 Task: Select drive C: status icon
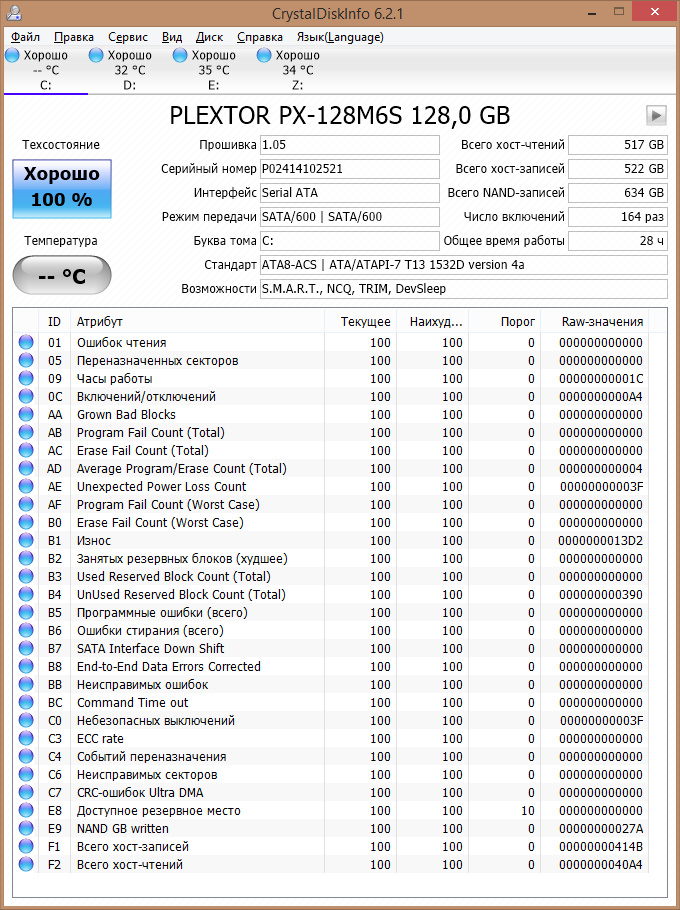12,55
